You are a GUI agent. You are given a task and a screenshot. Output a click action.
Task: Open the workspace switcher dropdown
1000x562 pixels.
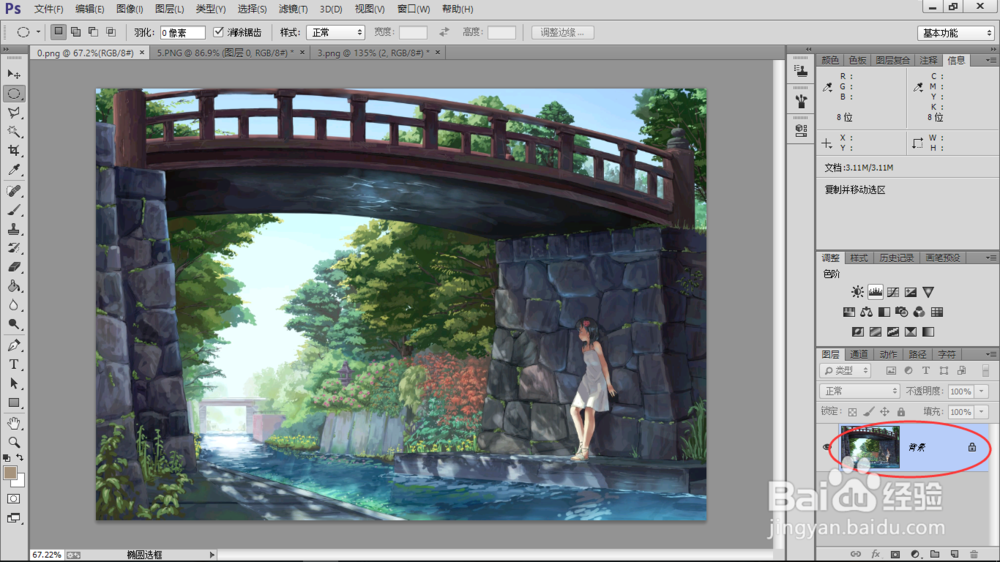(x=955, y=33)
